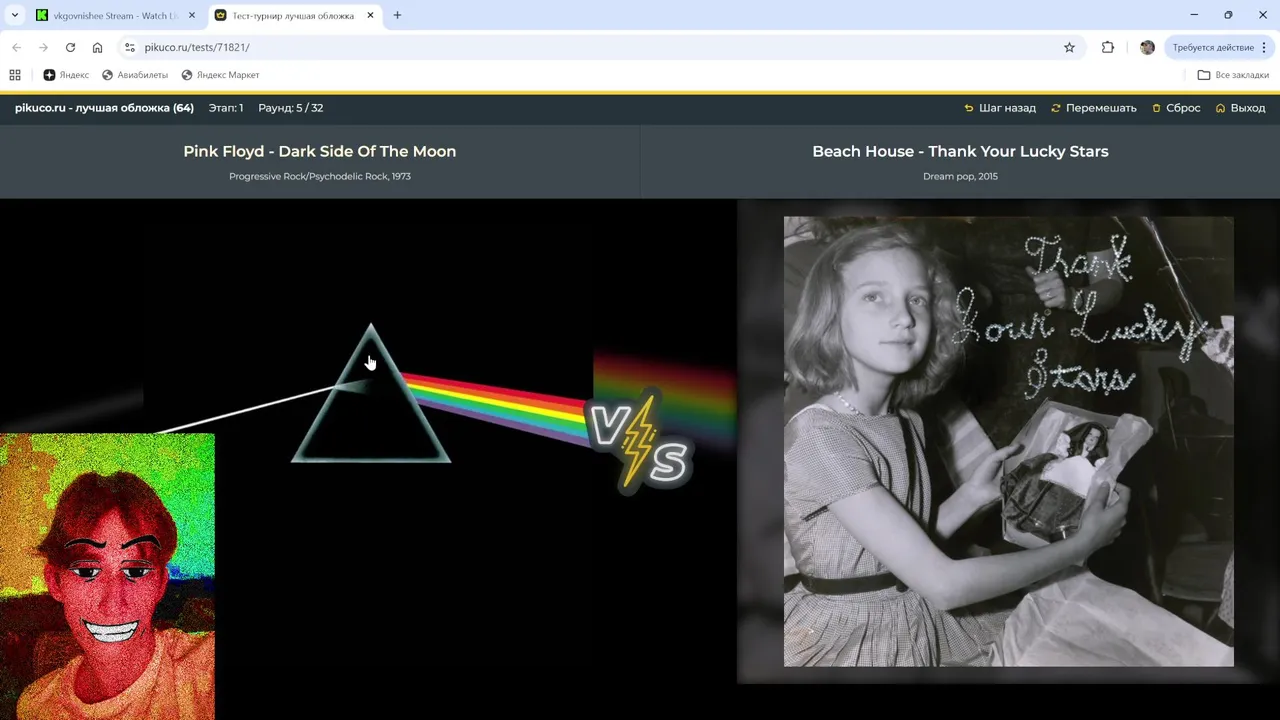This screenshot has width=1280, height=720.
Task: Open the extensions puzzle icon
Action: tap(1108, 47)
